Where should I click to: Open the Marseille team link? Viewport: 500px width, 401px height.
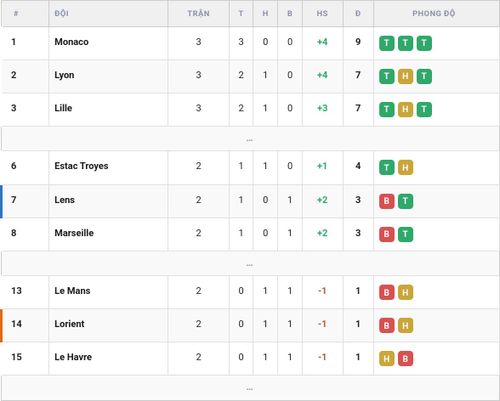74,233
